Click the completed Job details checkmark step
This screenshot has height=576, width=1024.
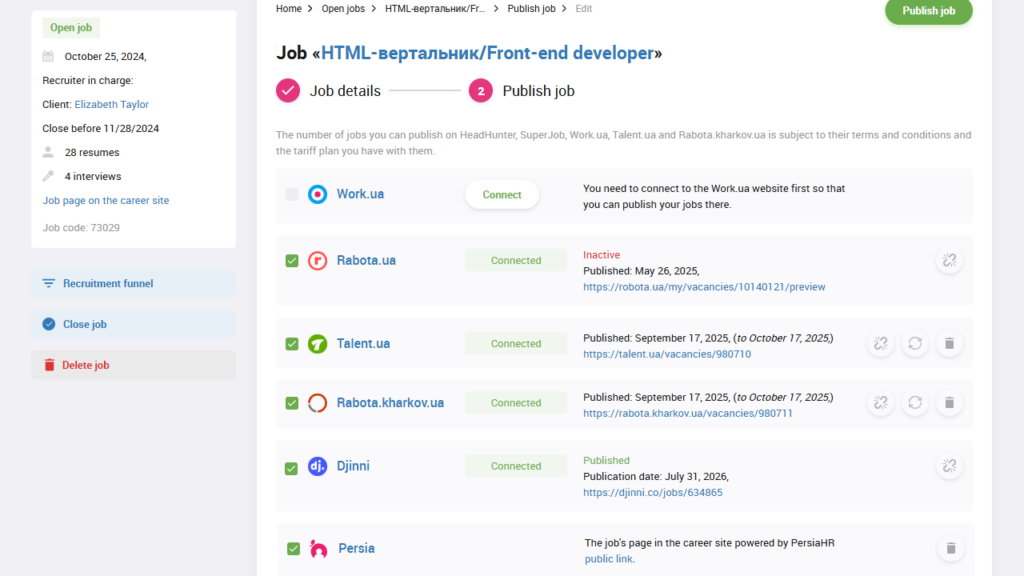288,91
